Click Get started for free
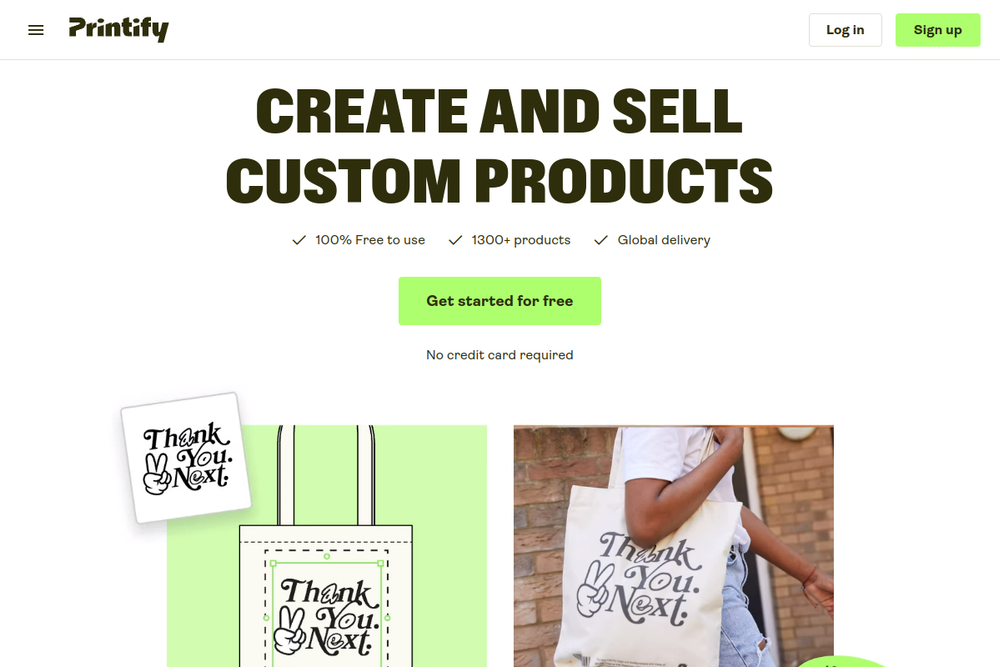The height and width of the screenshot is (667, 1000). tap(499, 301)
